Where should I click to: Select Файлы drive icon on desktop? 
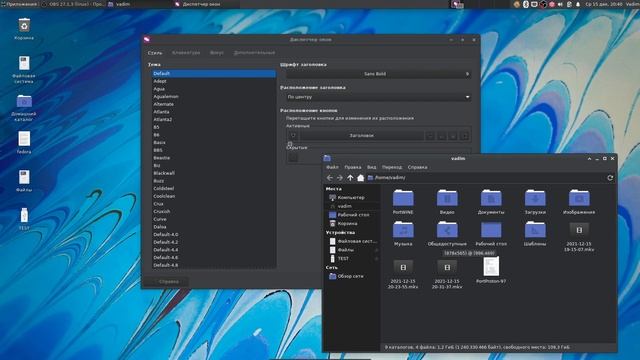point(24,180)
